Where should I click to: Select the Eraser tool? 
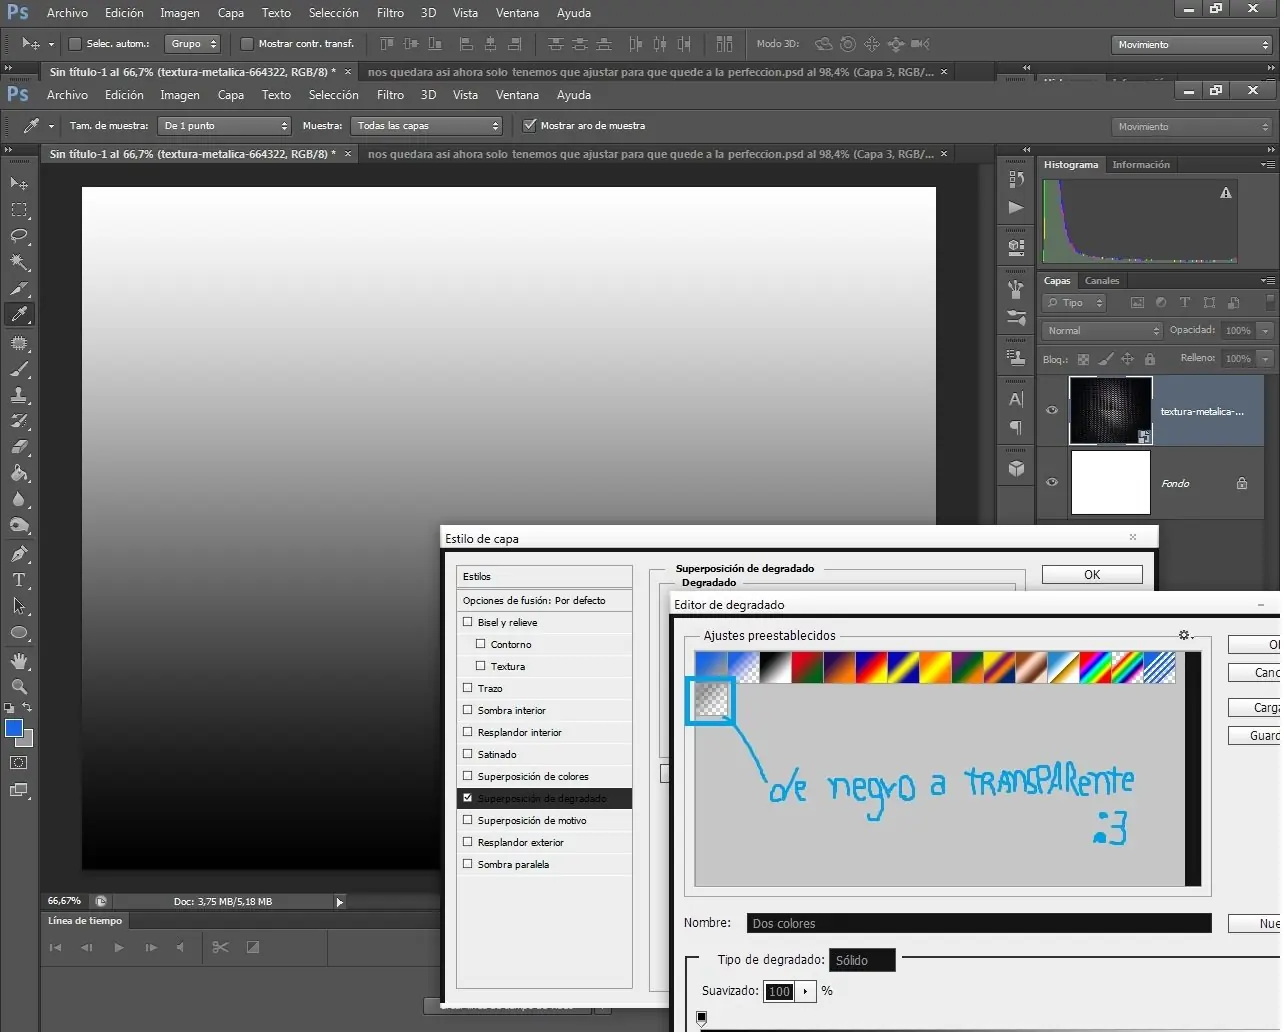coord(19,447)
